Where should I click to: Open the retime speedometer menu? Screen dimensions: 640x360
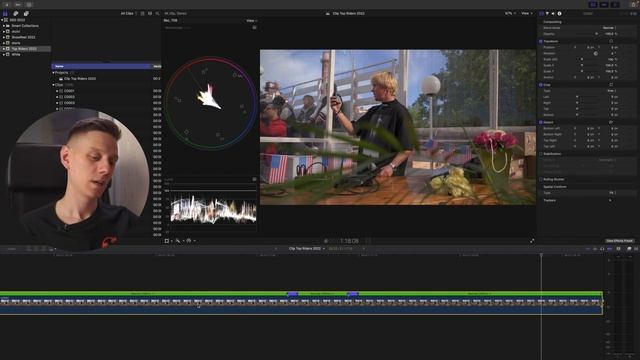click(x=189, y=241)
